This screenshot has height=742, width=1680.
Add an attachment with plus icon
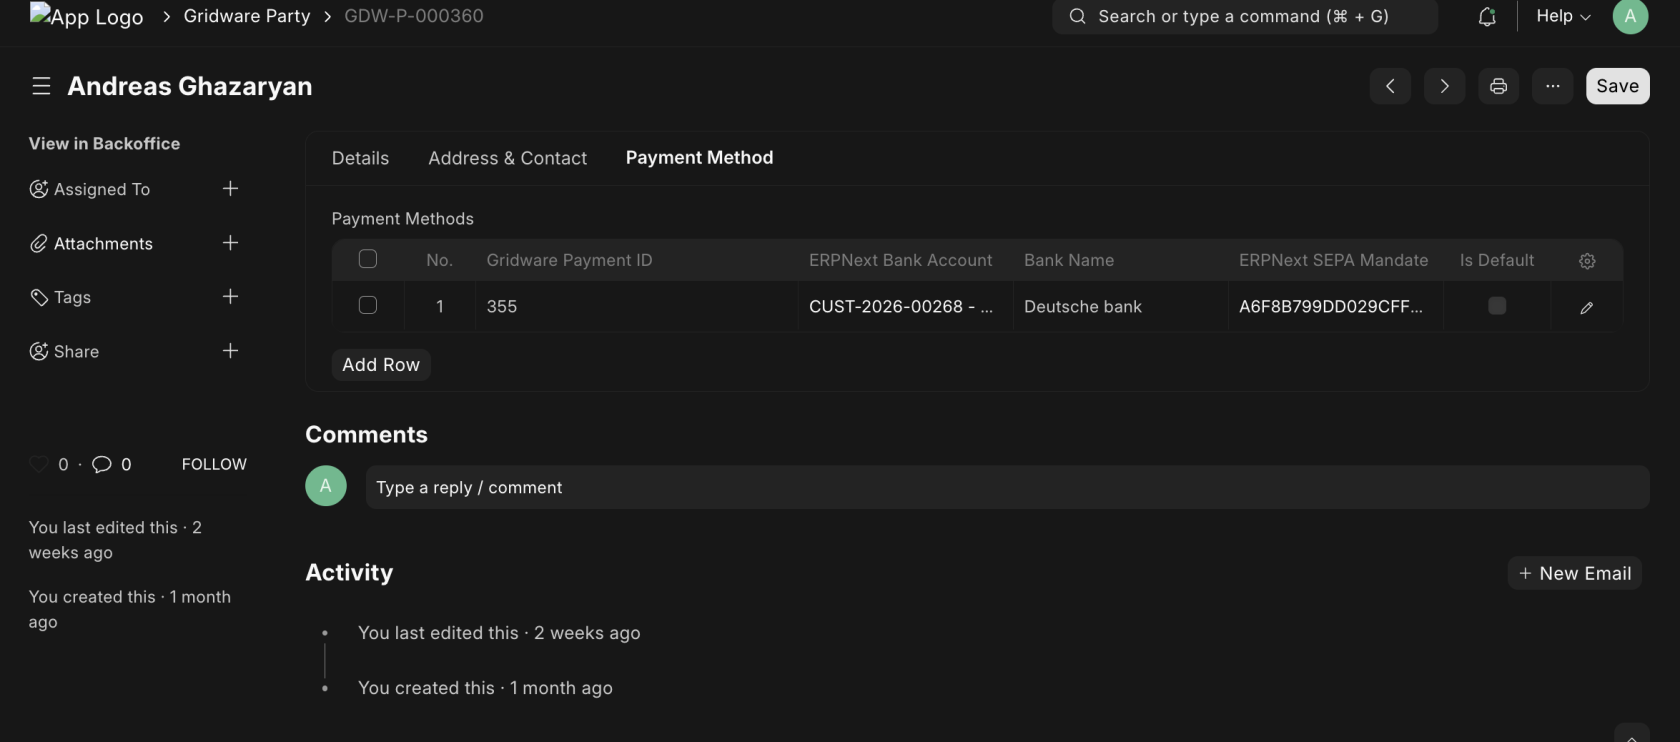coord(230,243)
